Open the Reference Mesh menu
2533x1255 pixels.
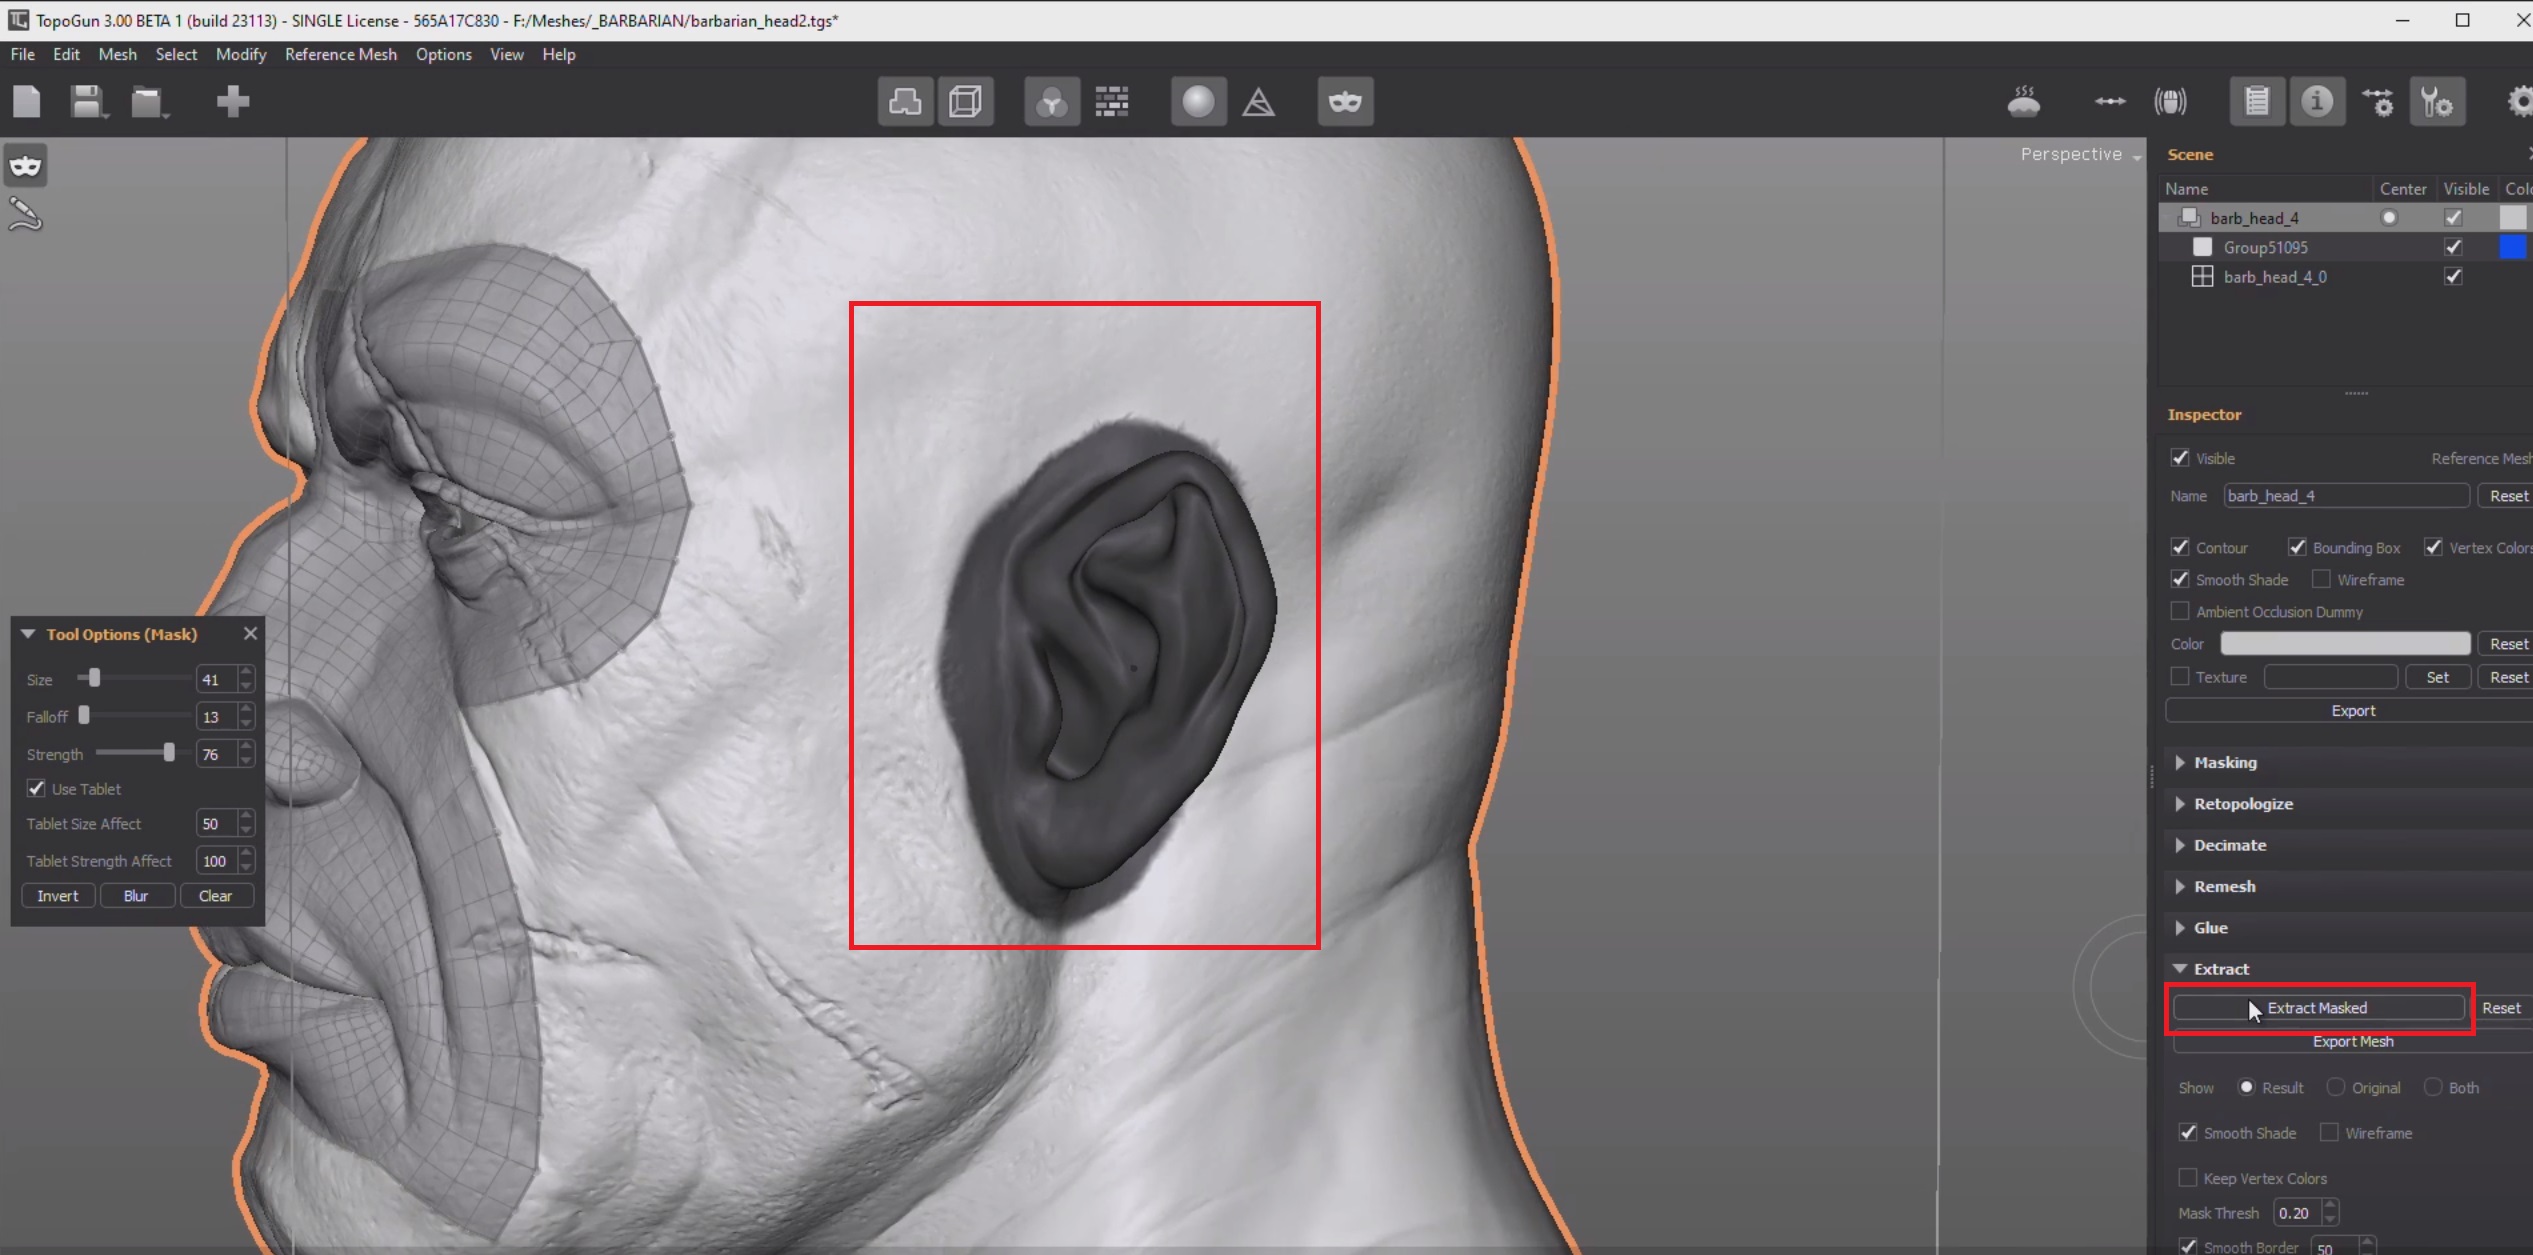tap(340, 54)
